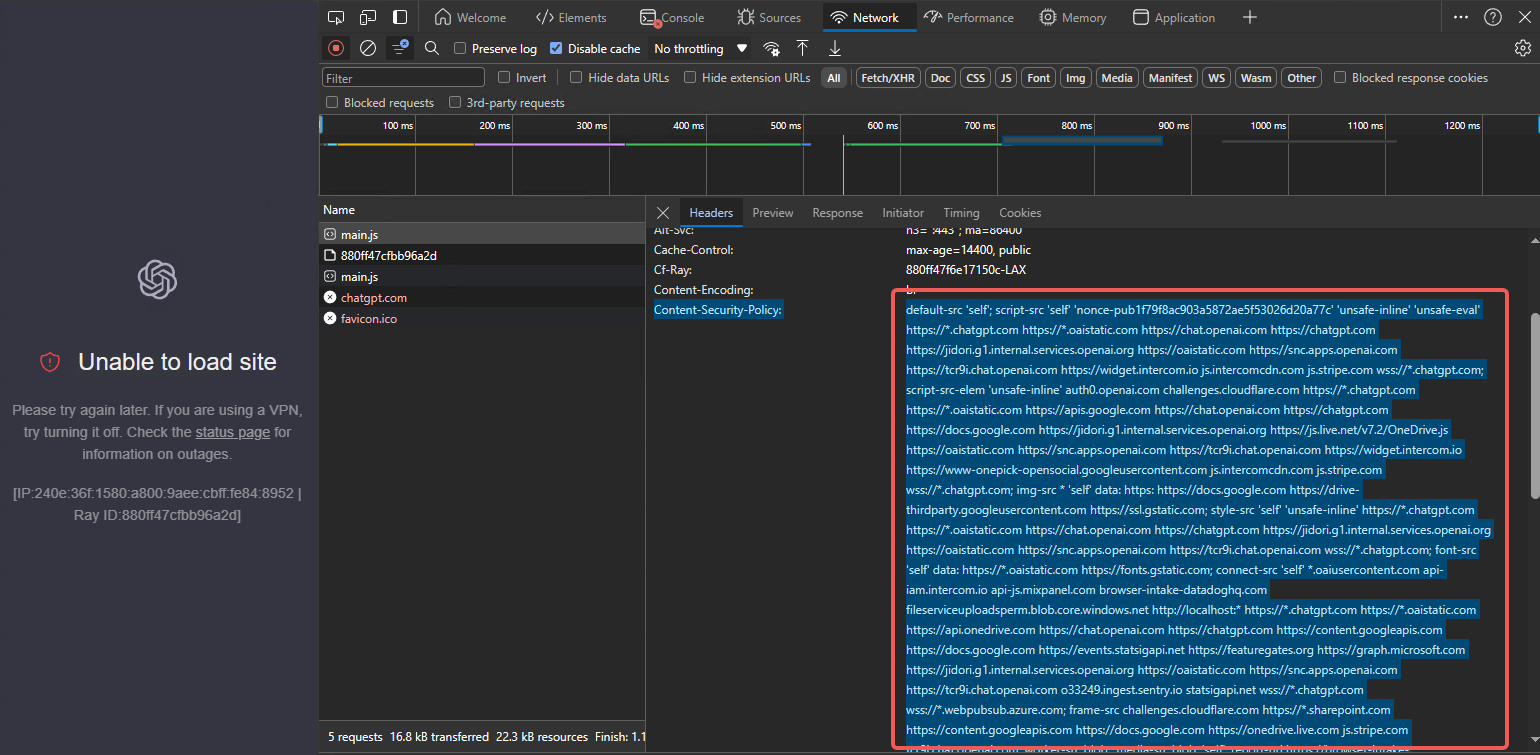1540x755 pixels.
Task: Filter requests by Manifest
Action: click(x=1171, y=78)
